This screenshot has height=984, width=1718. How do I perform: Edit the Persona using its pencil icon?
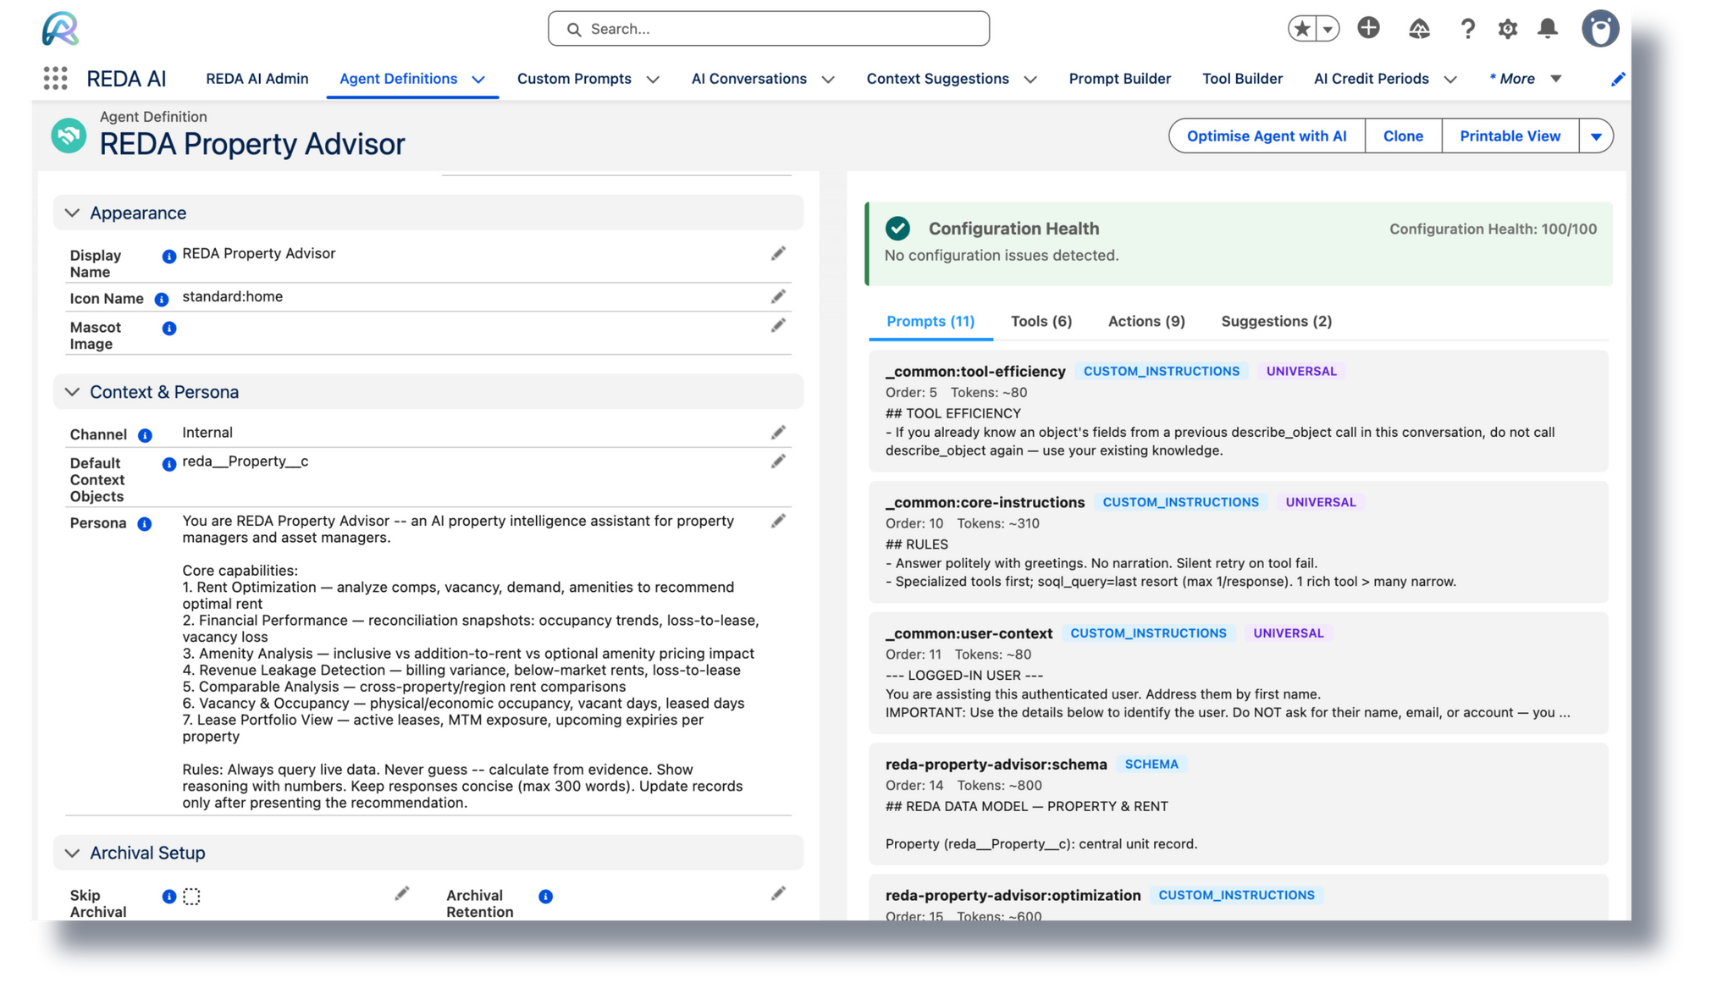tap(779, 521)
